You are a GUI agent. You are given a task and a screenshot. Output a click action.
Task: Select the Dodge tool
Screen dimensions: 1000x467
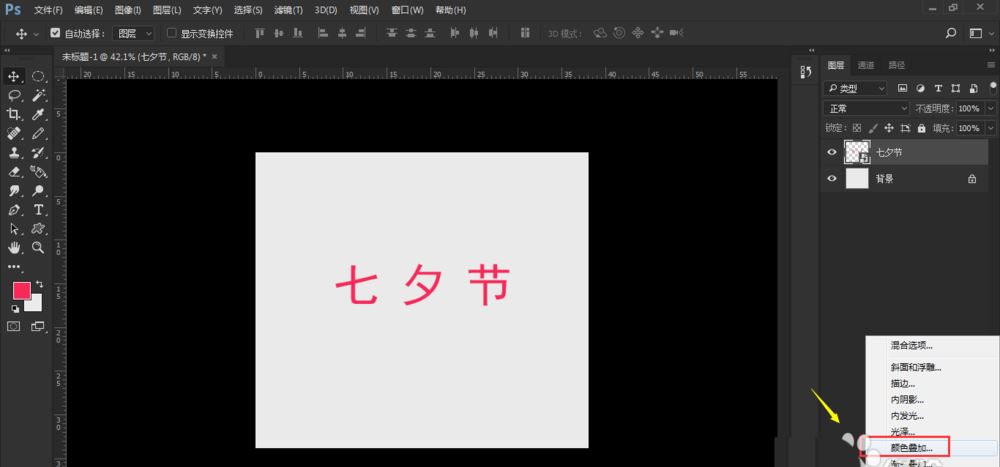coord(38,191)
